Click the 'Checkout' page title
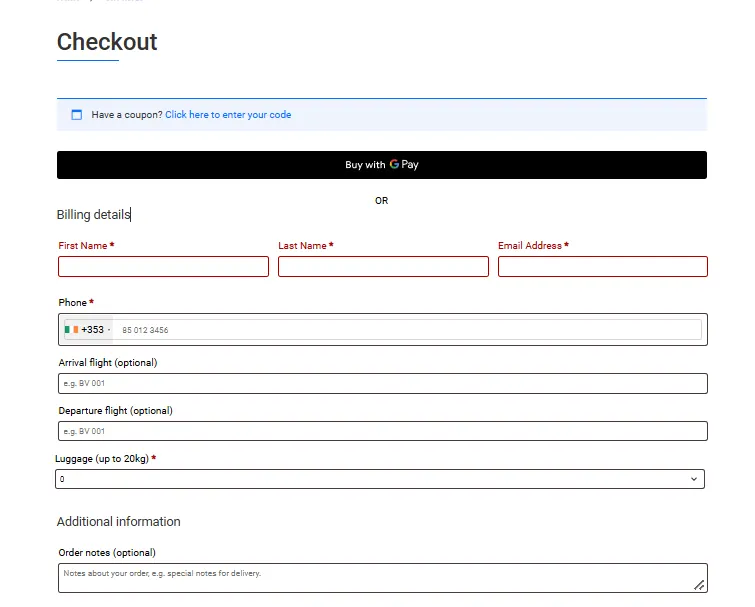This screenshot has width=755, height=607. 107,42
